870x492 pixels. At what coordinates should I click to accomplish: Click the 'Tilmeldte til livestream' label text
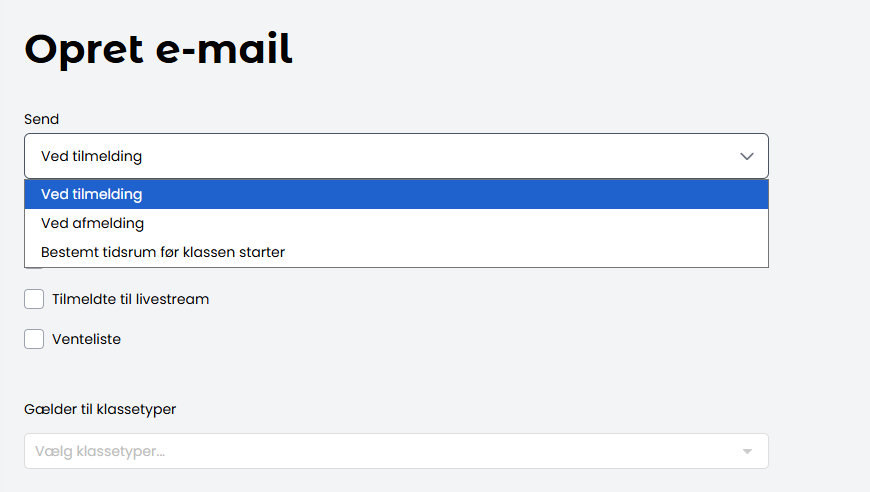130,299
